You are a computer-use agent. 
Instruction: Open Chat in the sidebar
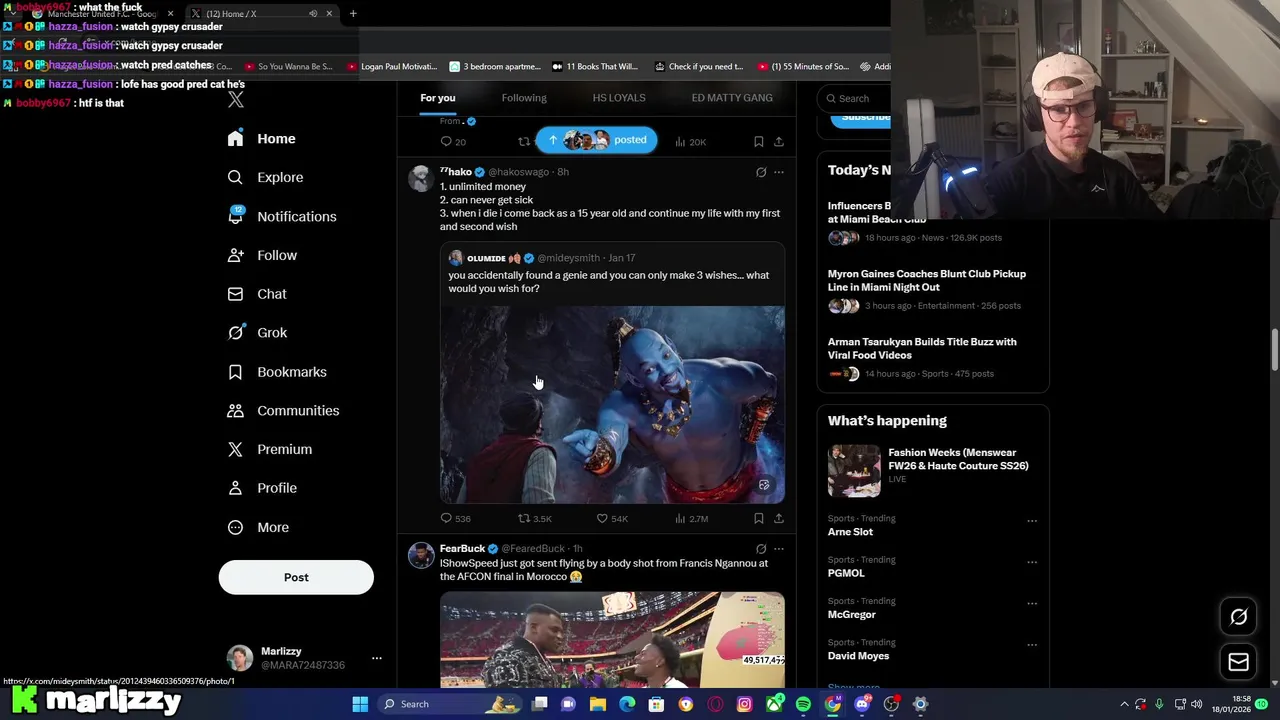257,294
